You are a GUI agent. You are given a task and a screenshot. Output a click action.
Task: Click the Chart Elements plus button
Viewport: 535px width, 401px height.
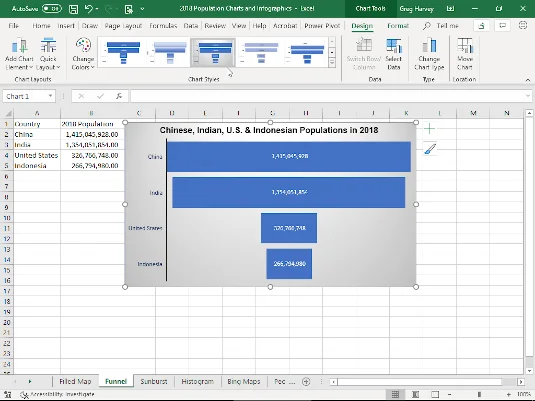point(430,129)
